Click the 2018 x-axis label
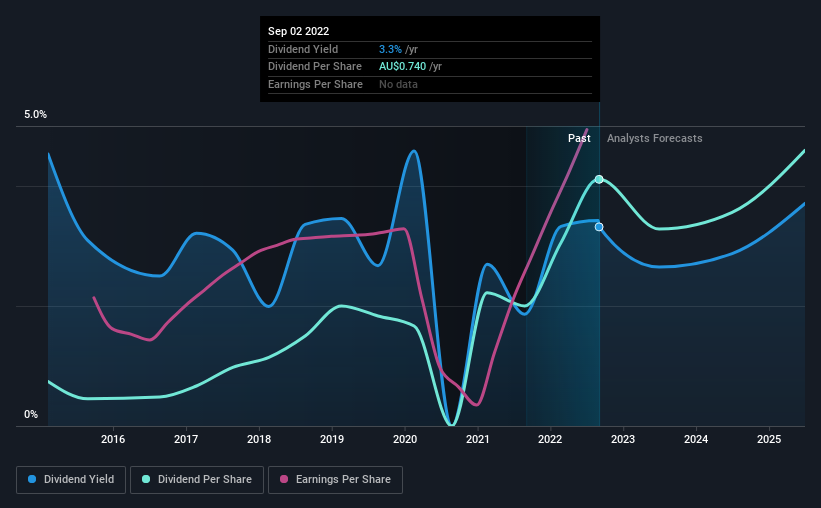Screen dimensions: 821x508 (259, 439)
